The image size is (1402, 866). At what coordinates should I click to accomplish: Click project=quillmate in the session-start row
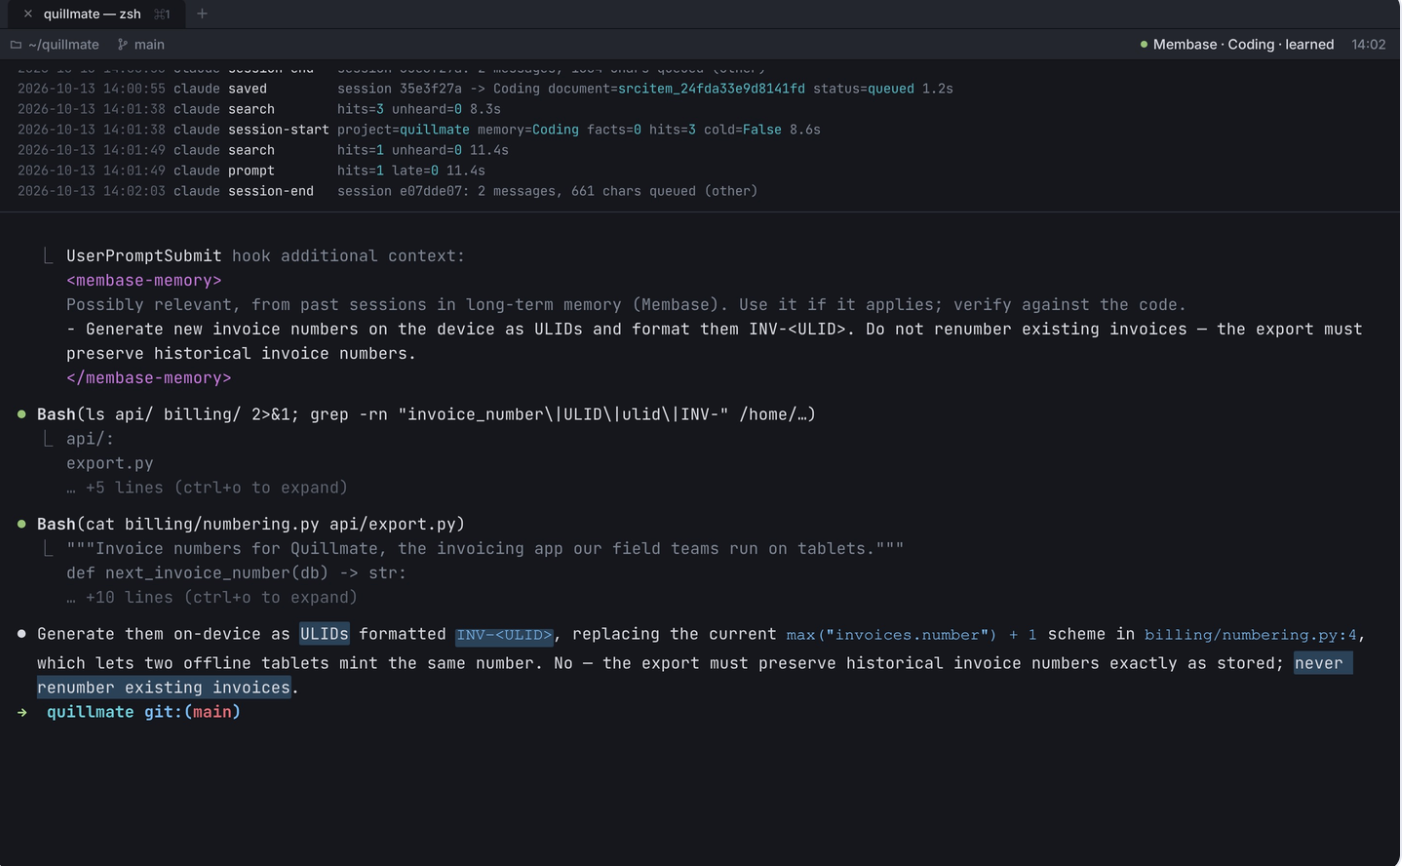(x=403, y=130)
